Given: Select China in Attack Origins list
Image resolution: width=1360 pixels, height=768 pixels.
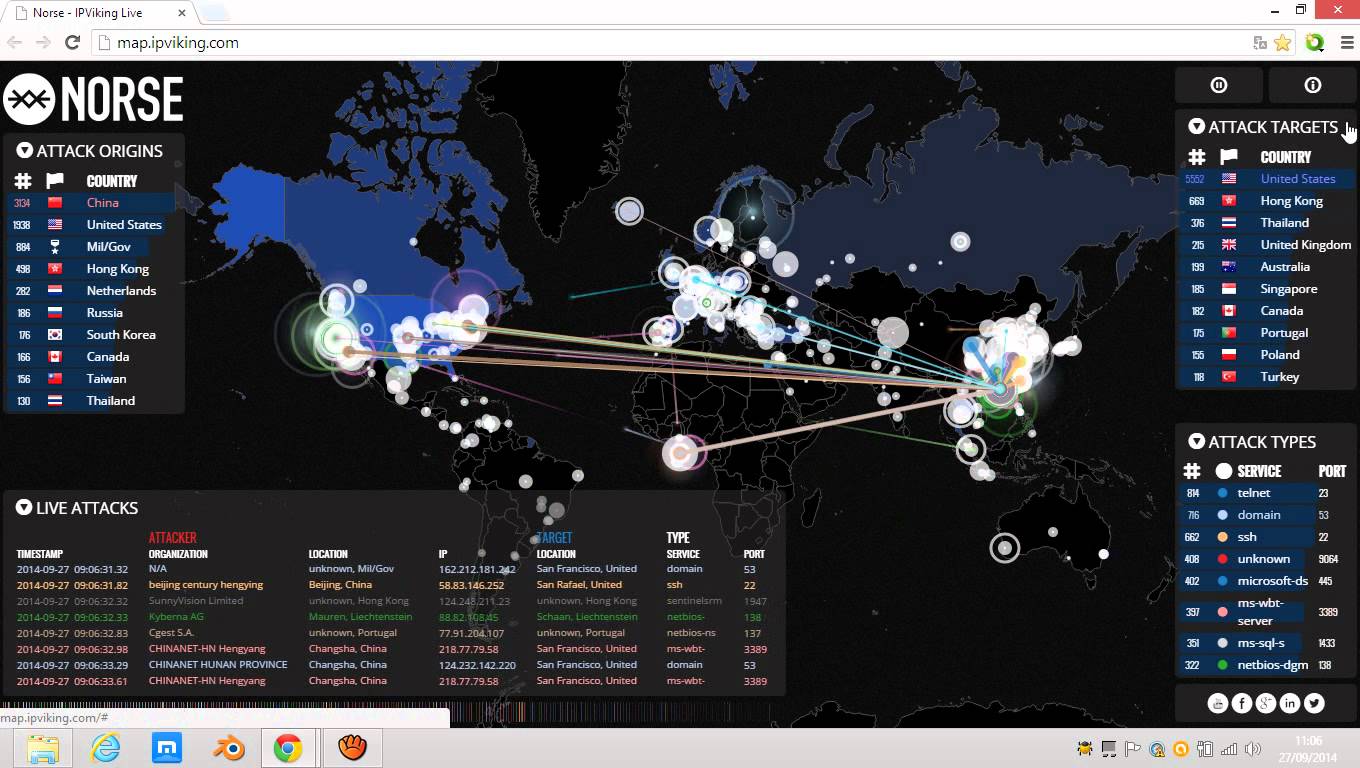Looking at the screenshot, I should coord(102,203).
